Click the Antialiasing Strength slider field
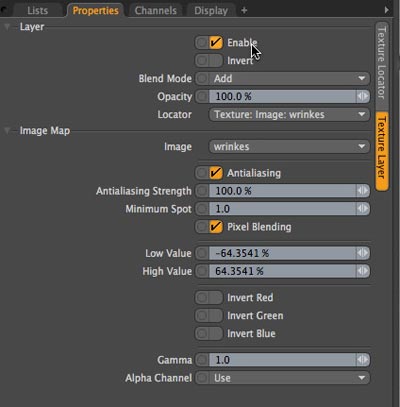Viewport: 400px width, 407px height. (x=282, y=191)
